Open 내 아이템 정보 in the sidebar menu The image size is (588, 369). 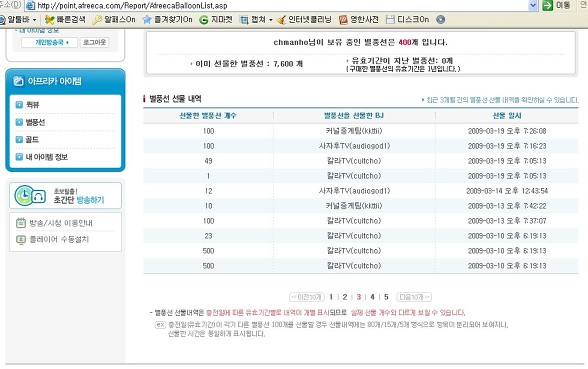pos(46,157)
